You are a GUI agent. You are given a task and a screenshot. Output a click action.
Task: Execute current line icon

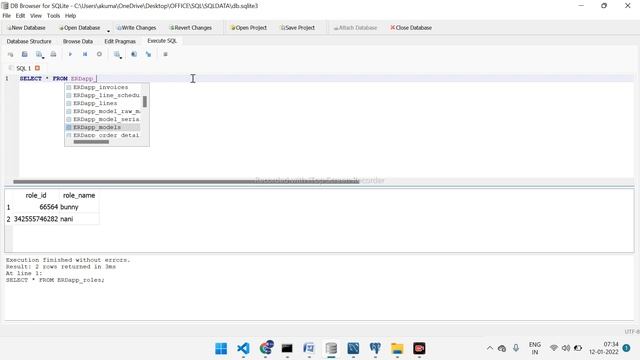point(85,54)
